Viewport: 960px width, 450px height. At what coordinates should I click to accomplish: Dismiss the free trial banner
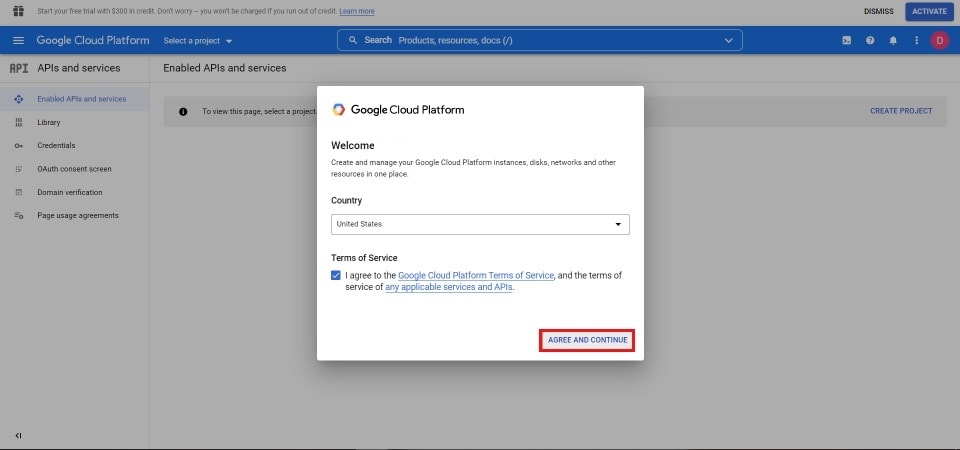(879, 12)
